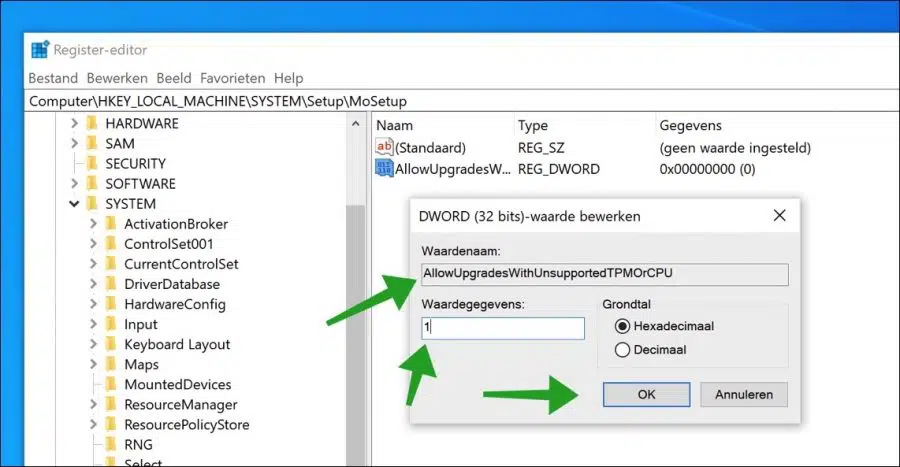900x467 pixels.
Task: Click the tree pane vertical scrollbar thumb
Action: click(x=355, y=336)
